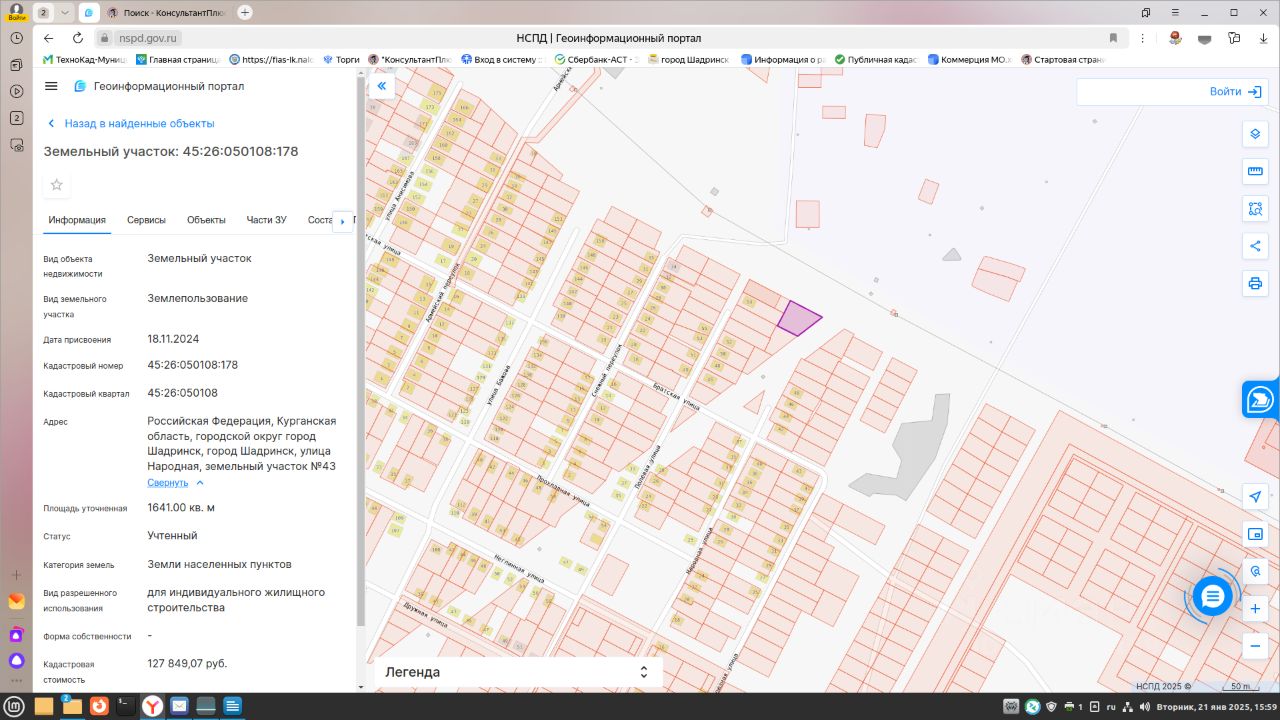Print the map

point(1255,283)
